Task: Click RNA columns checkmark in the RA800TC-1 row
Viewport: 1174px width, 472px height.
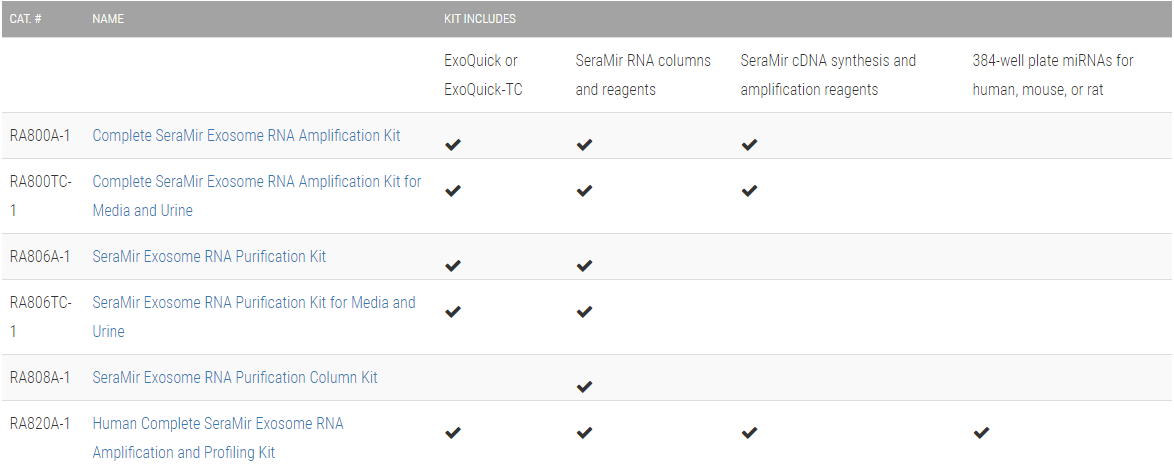Action: (x=584, y=190)
